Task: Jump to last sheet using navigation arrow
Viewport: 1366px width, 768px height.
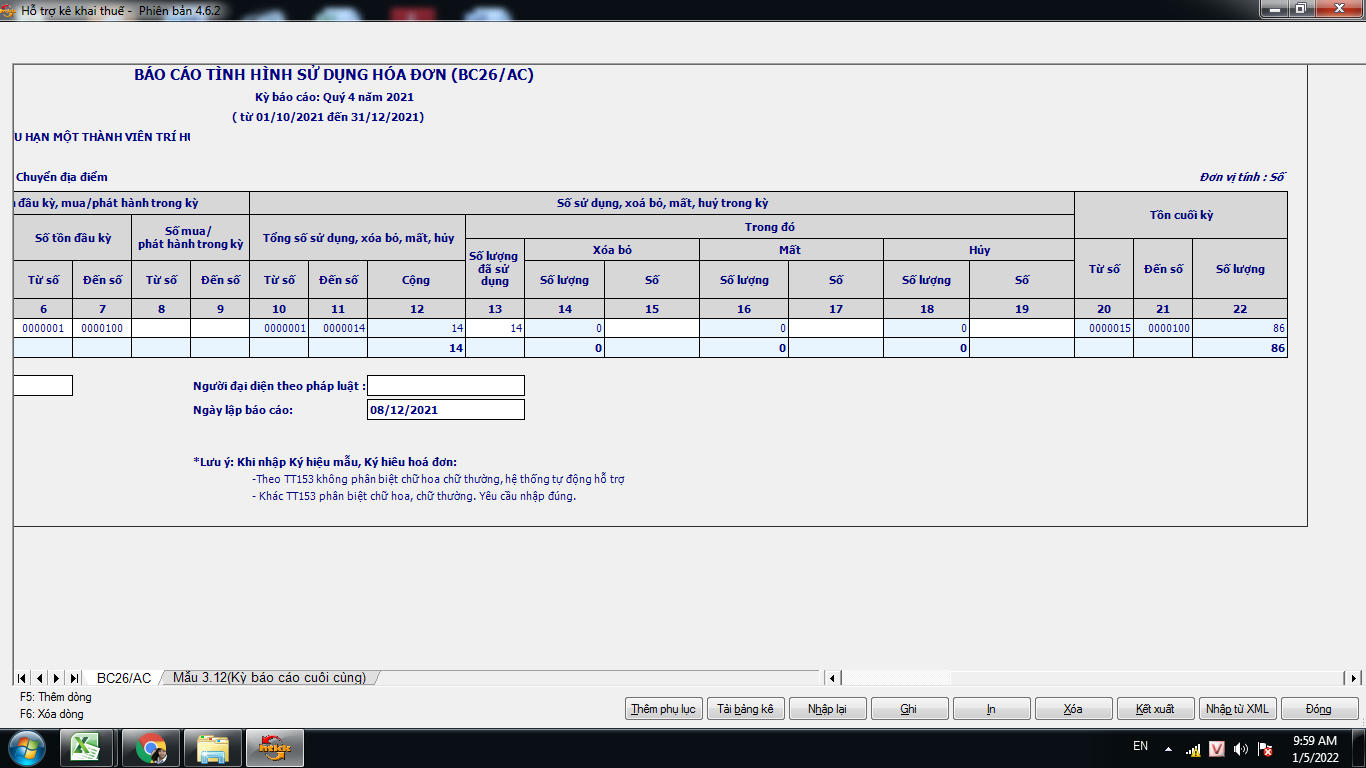Action: tap(74, 678)
